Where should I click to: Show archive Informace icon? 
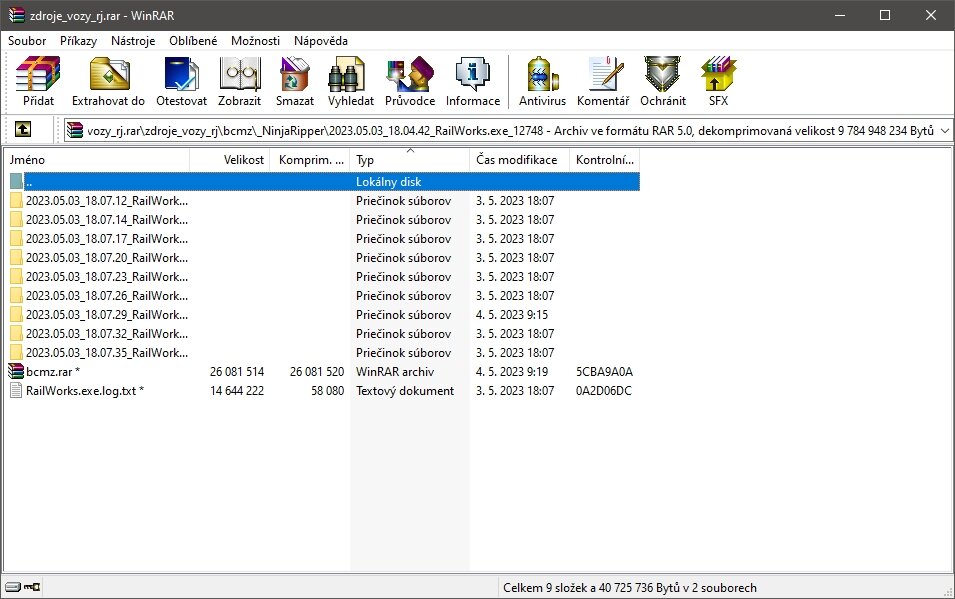[473, 74]
